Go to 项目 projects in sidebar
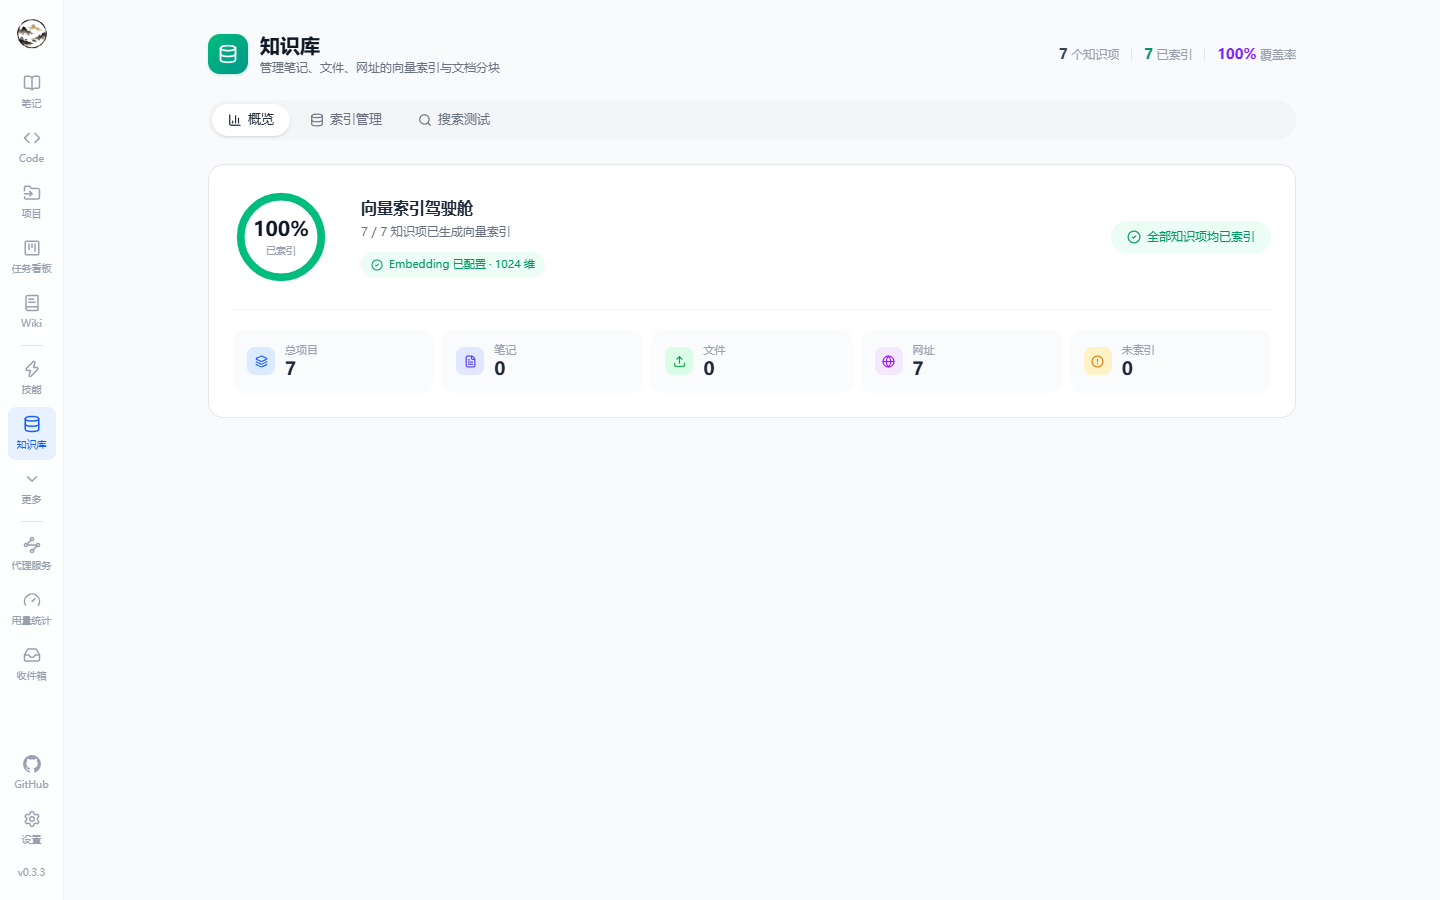The image size is (1440, 900). coord(32,201)
